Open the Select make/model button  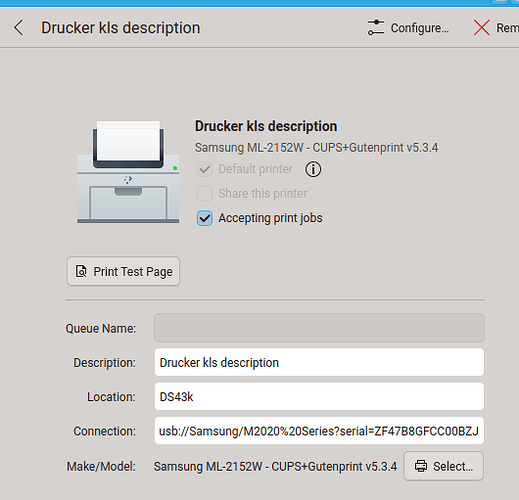pos(444,466)
